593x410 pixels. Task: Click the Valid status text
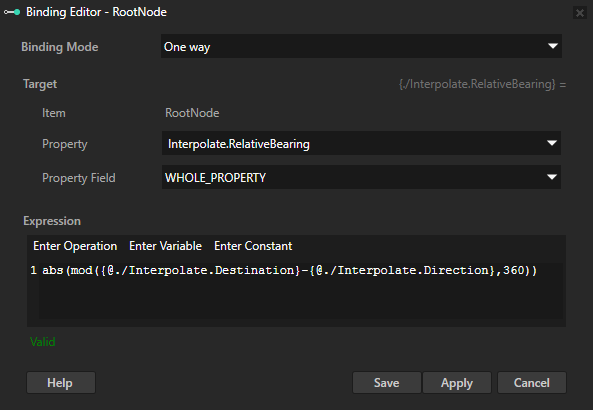tap(43, 342)
